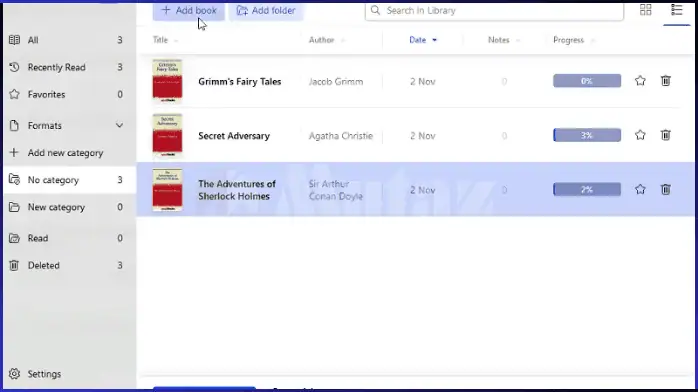Screen dimensions: 698x392
Task: Select No category in sidebar
Action: (69, 180)
